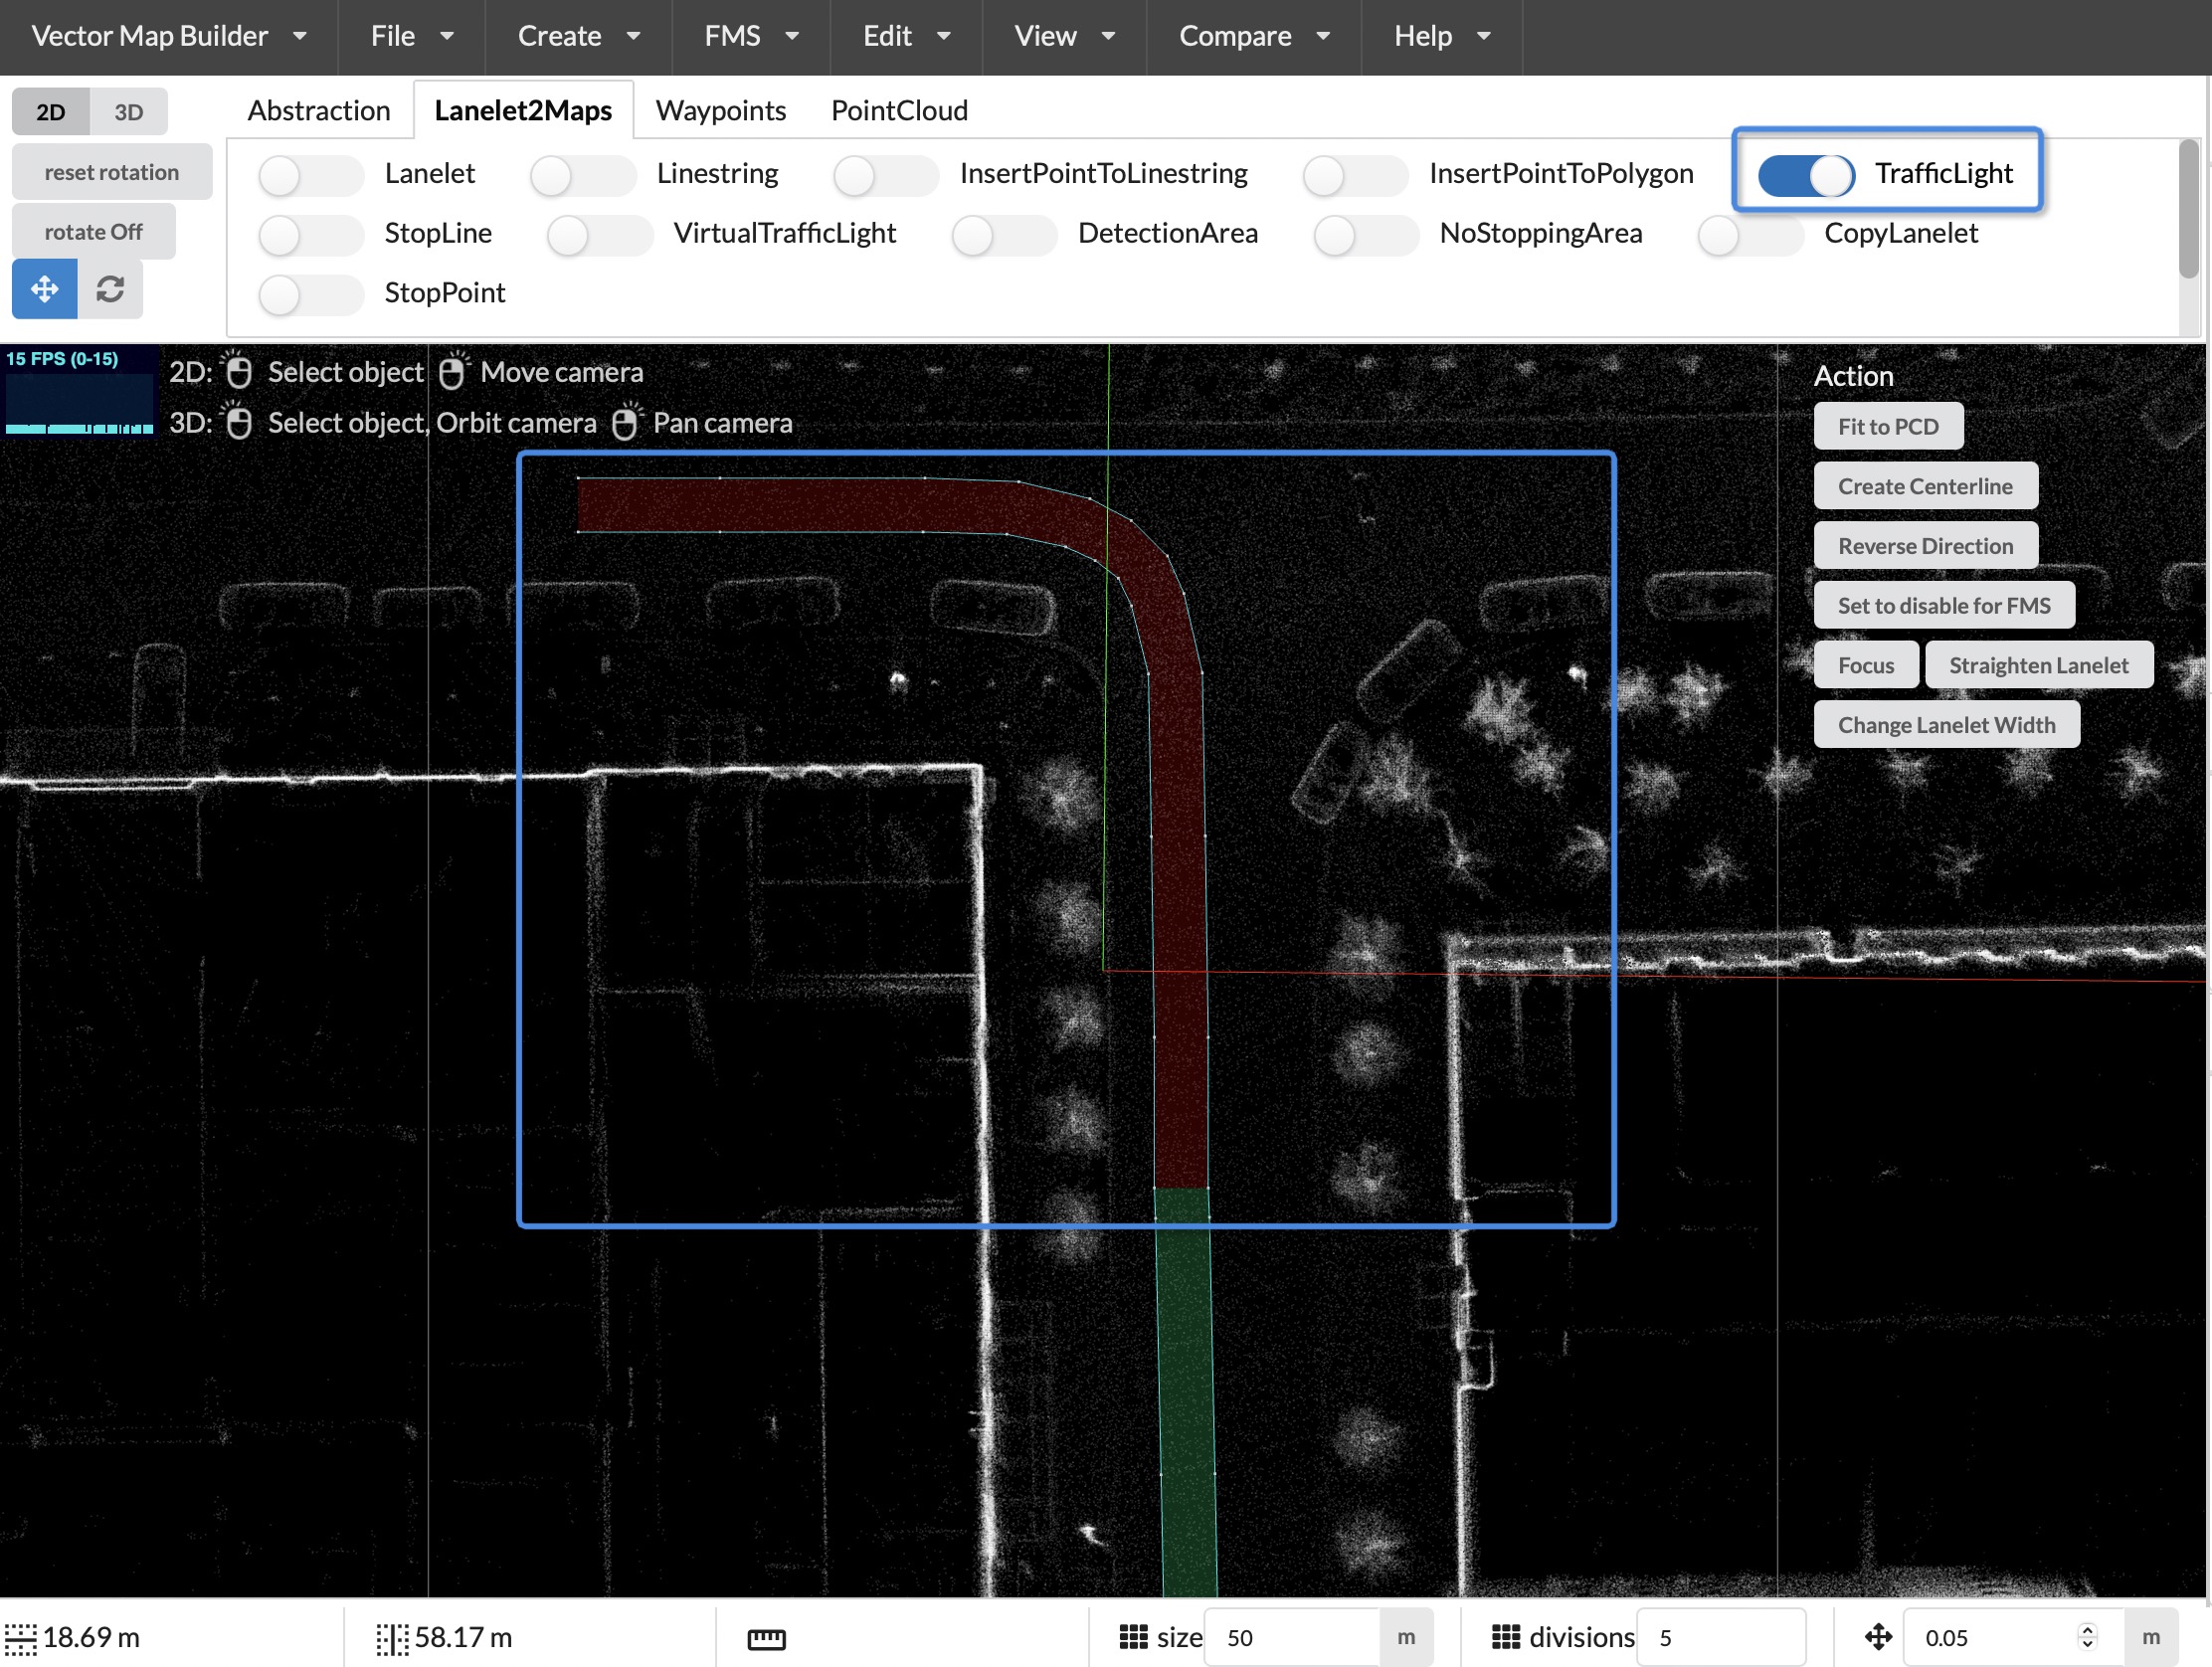Click the Create Centerline button
The width and height of the screenshot is (2212, 1667).
[1924, 486]
